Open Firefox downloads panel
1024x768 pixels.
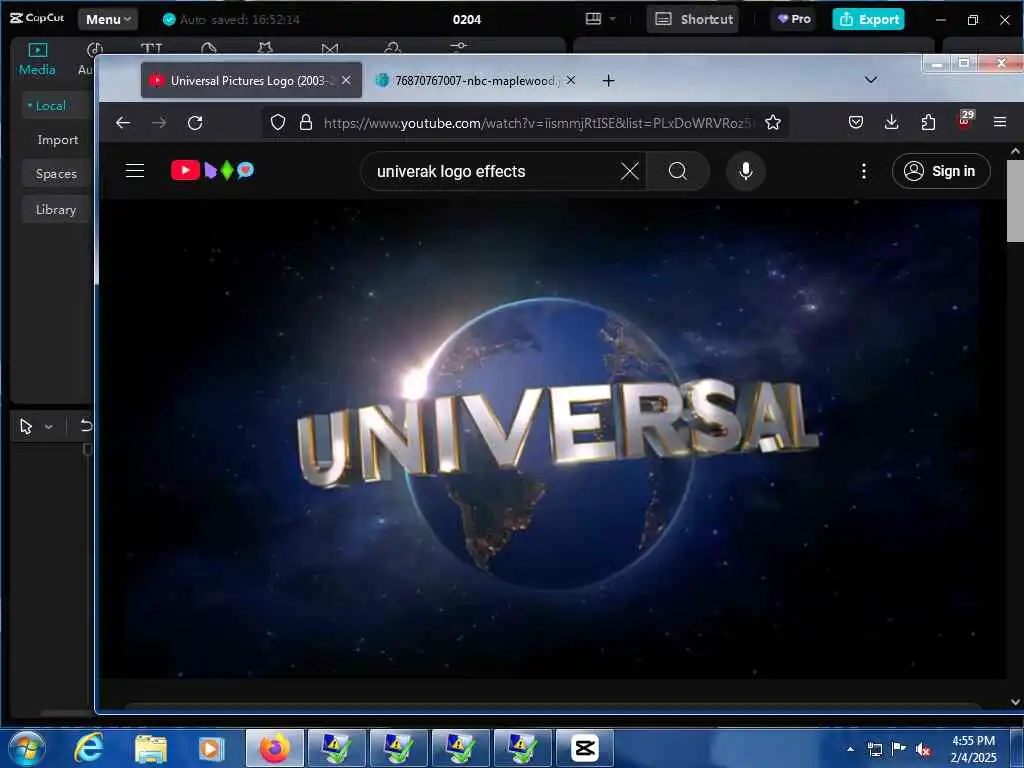[891, 122]
